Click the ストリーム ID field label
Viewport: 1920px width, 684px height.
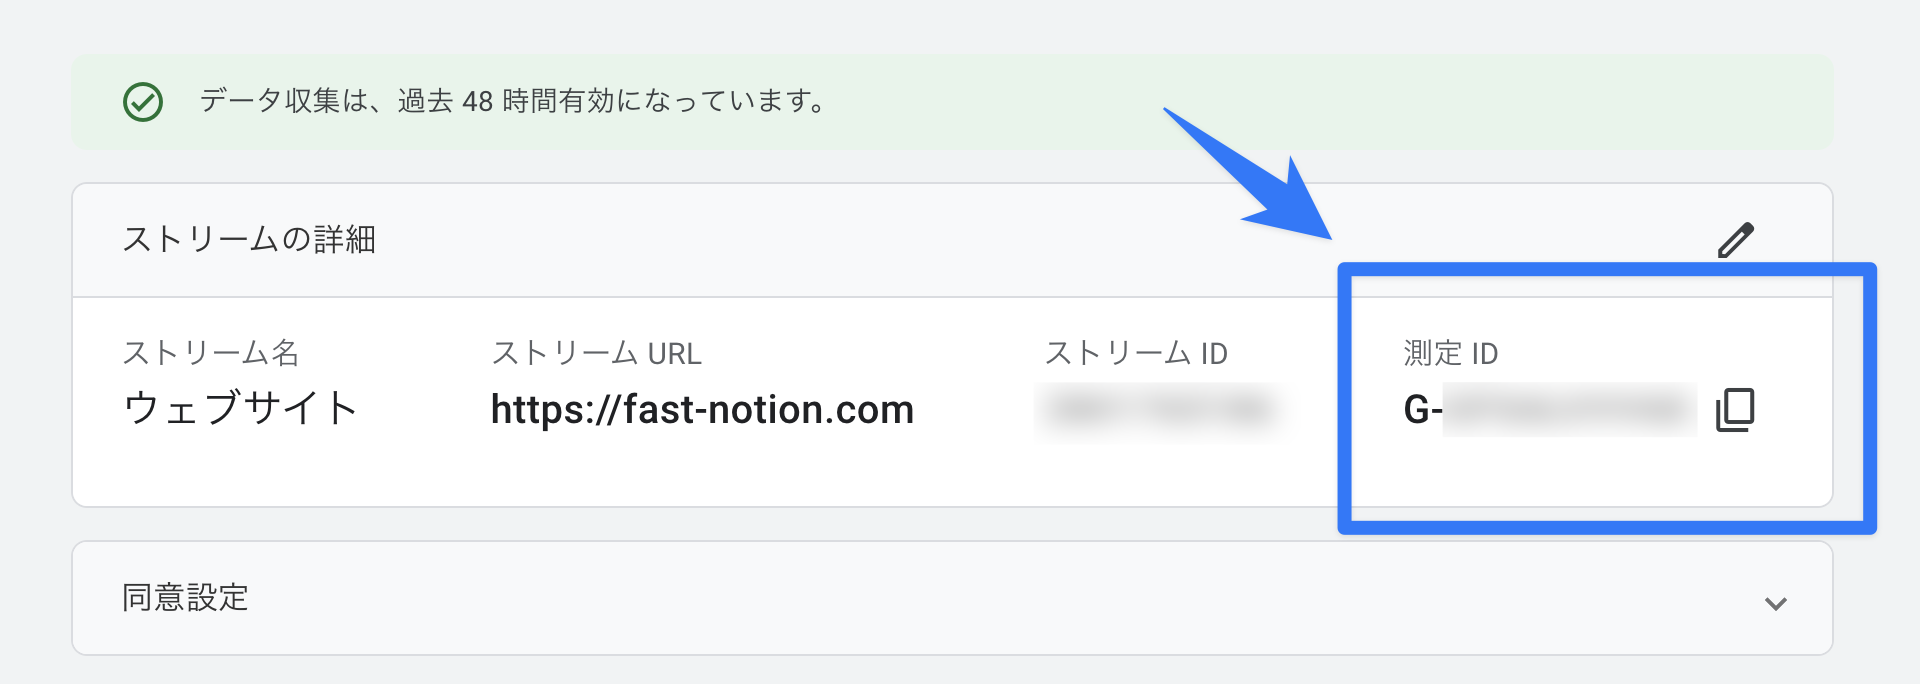point(1136,353)
